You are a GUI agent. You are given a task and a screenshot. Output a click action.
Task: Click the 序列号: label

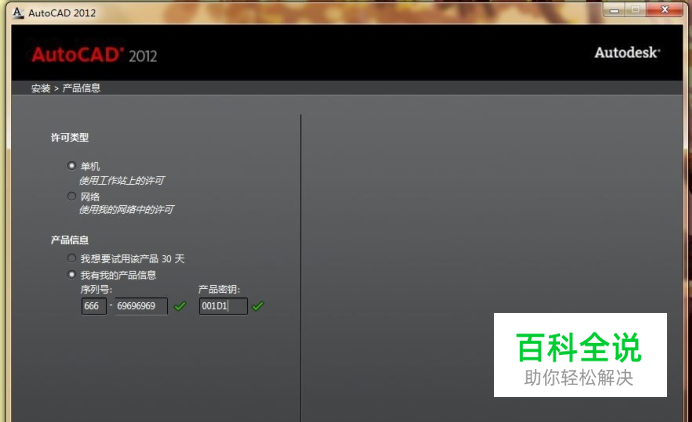tap(96, 290)
